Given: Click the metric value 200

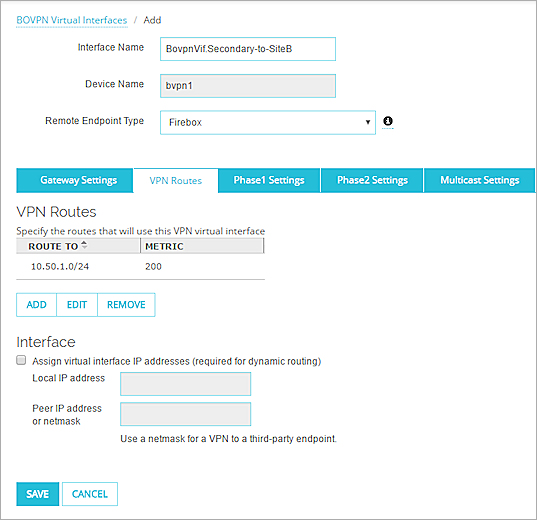Looking at the screenshot, I should click(153, 267).
